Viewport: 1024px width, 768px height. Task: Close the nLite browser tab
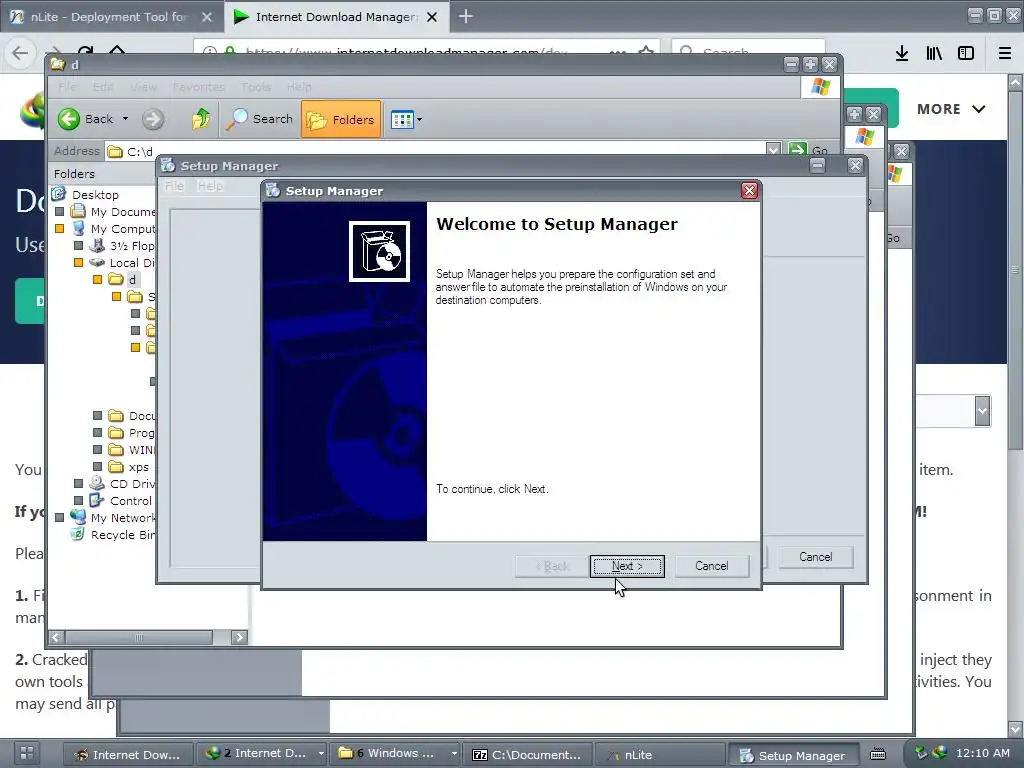click(x=206, y=17)
